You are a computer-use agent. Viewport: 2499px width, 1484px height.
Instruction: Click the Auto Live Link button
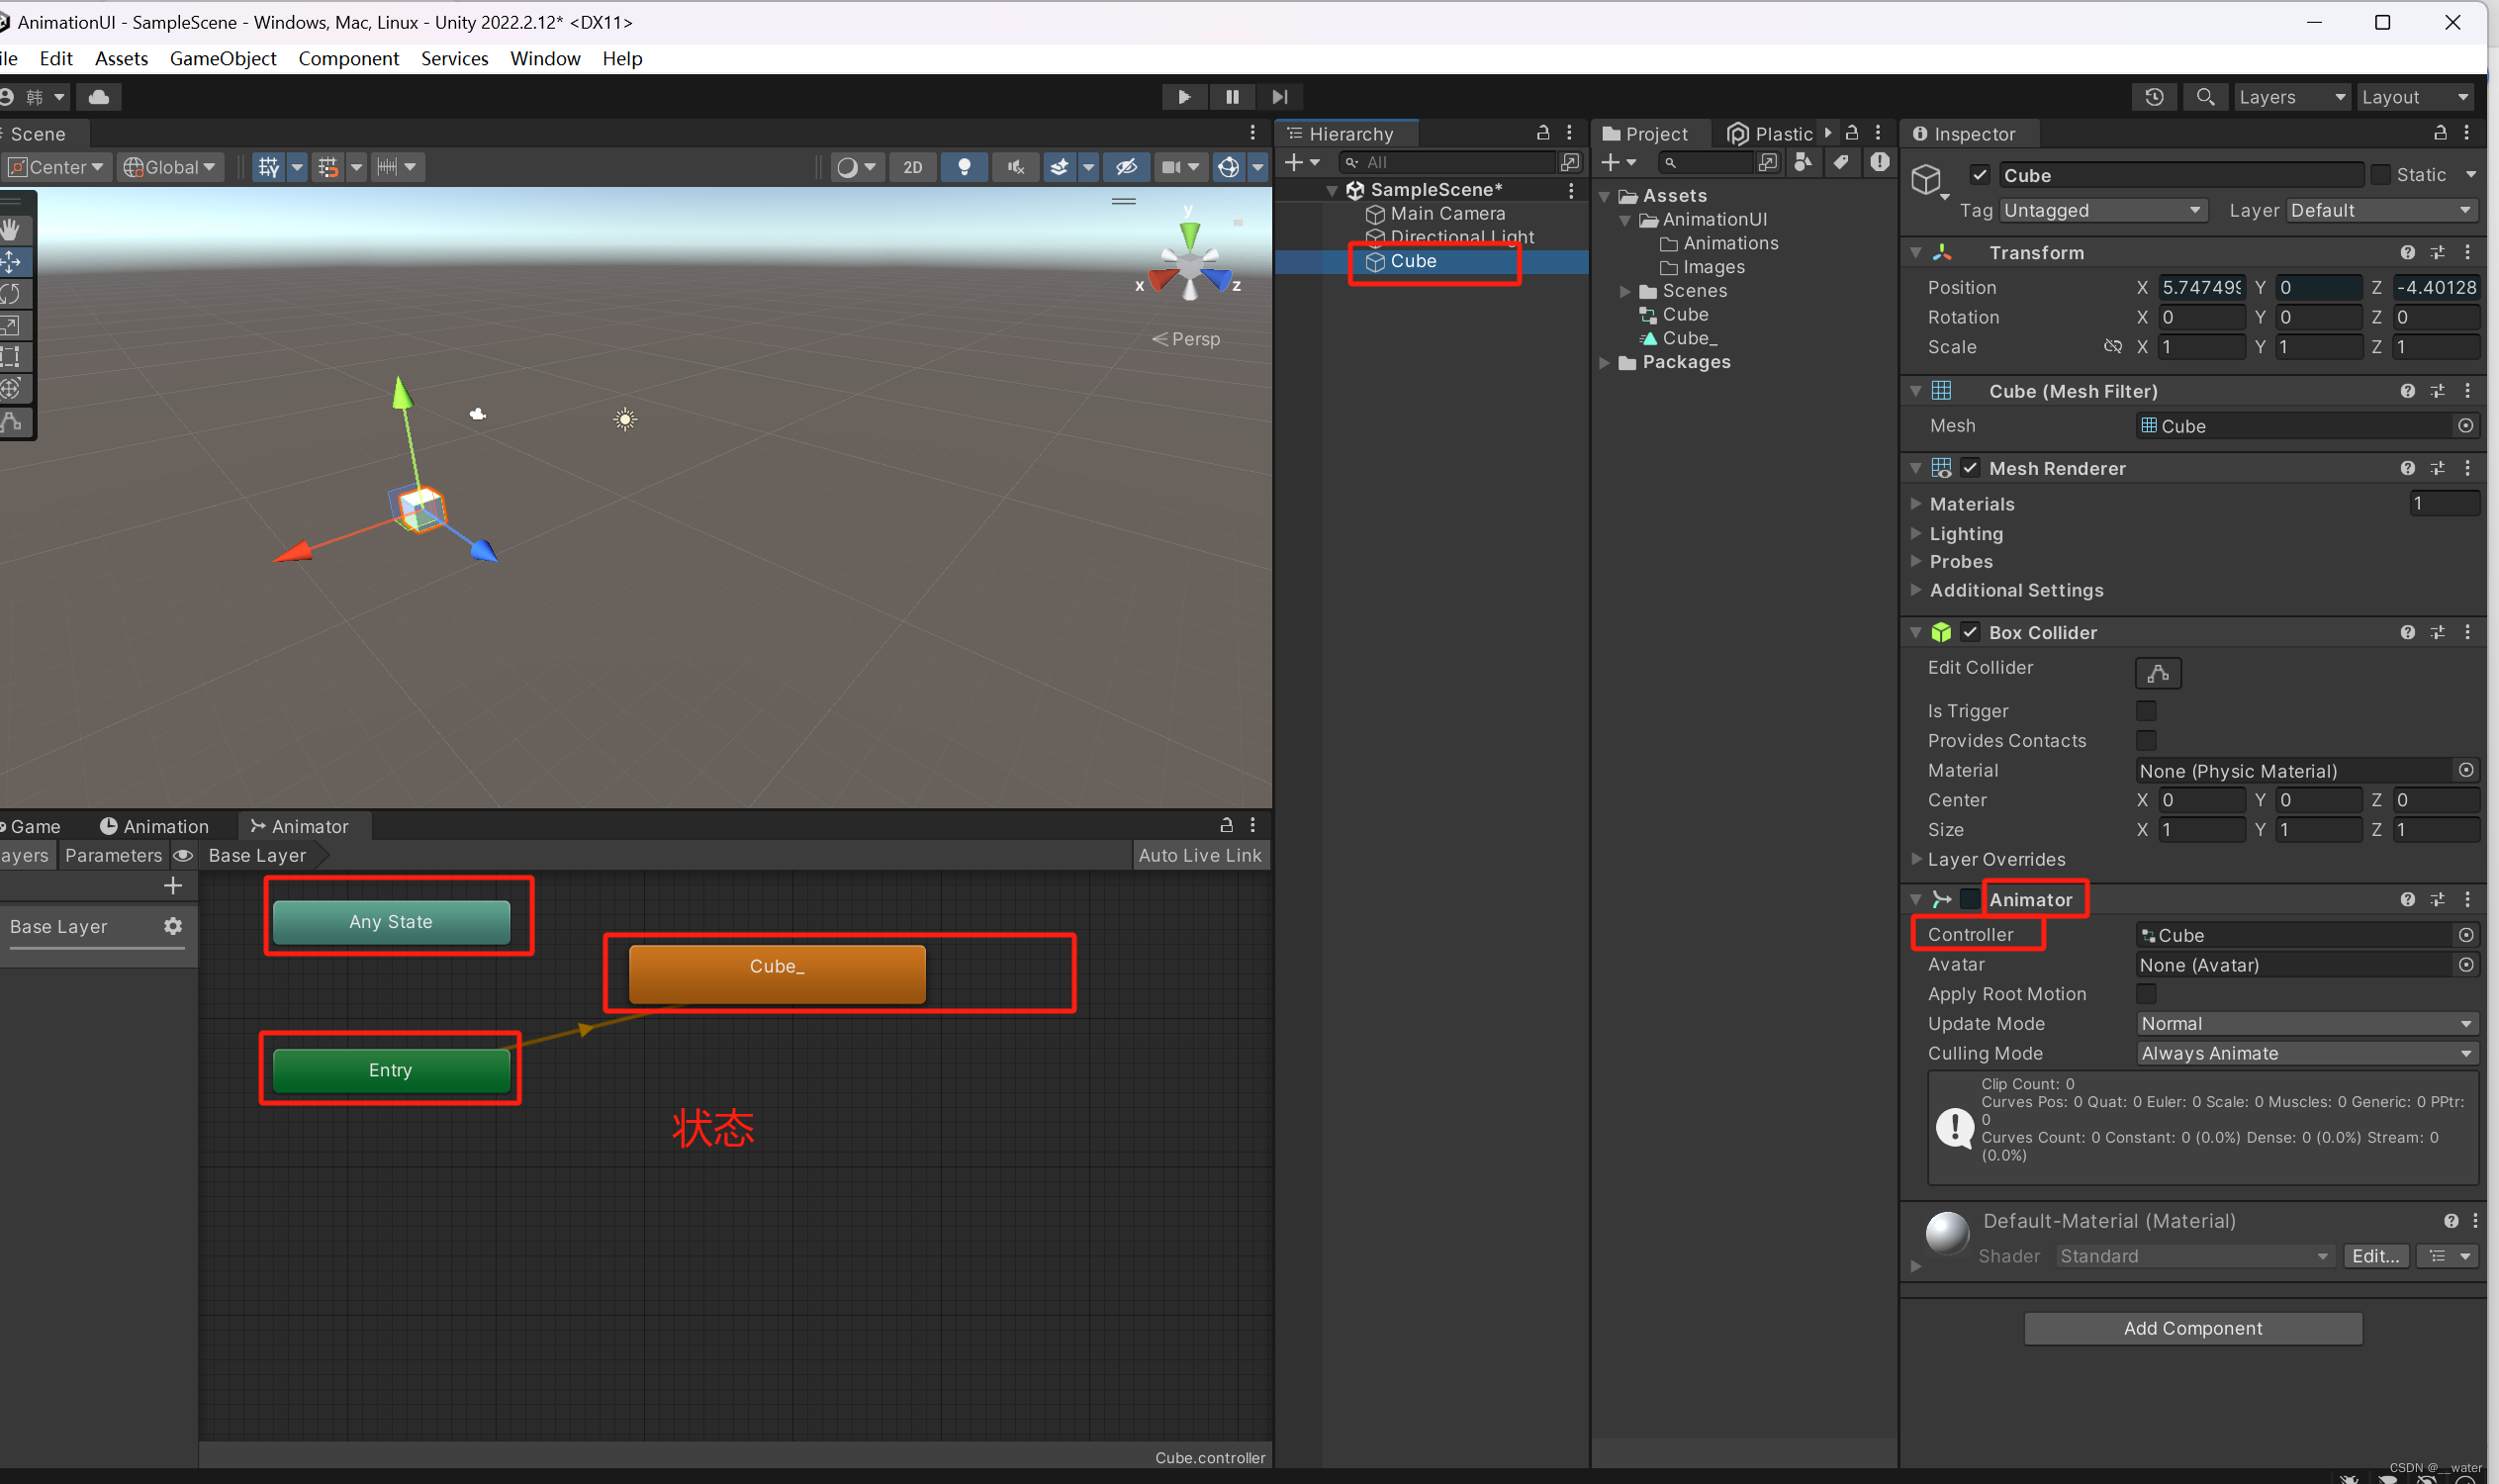pyautogui.click(x=1199, y=855)
